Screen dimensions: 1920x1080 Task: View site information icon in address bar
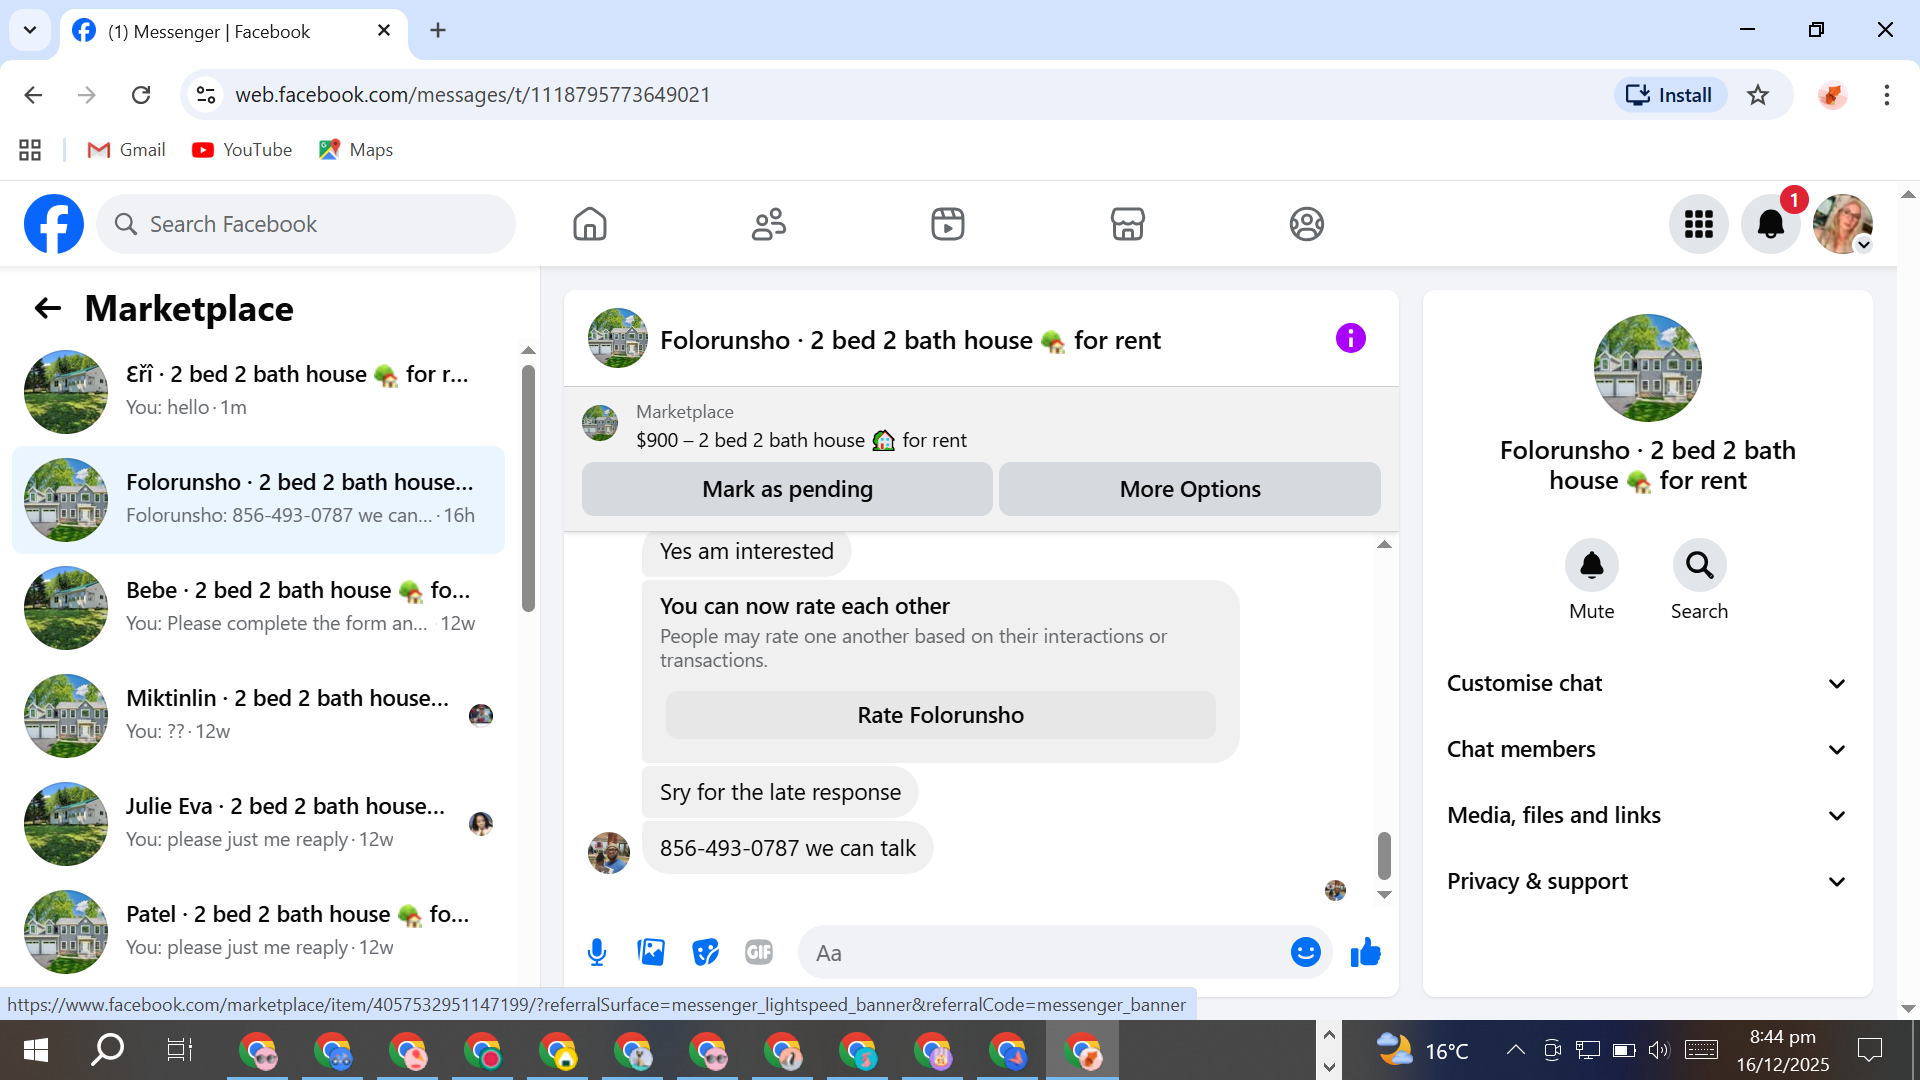tap(206, 95)
